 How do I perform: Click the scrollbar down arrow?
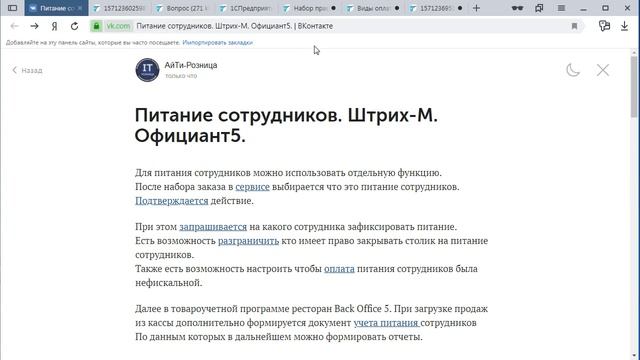coord(633,356)
